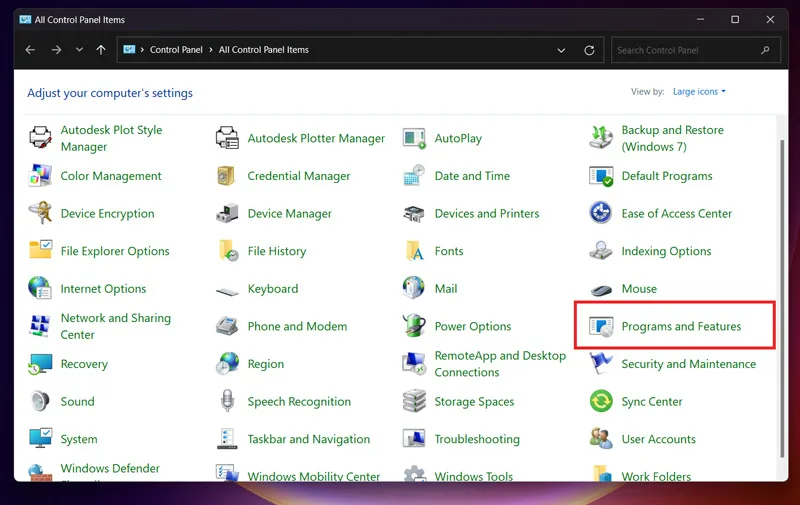The width and height of the screenshot is (800, 505).
Task: Open the Sync Center green icon
Action: 601,401
